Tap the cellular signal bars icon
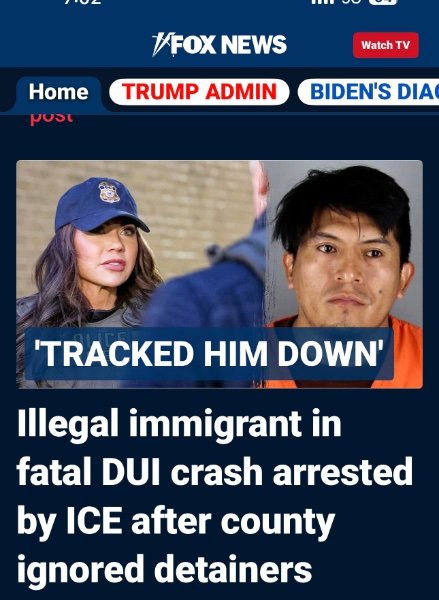Image resolution: width=439 pixels, height=600 pixels. pyautogui.click(x=323, y=2)
